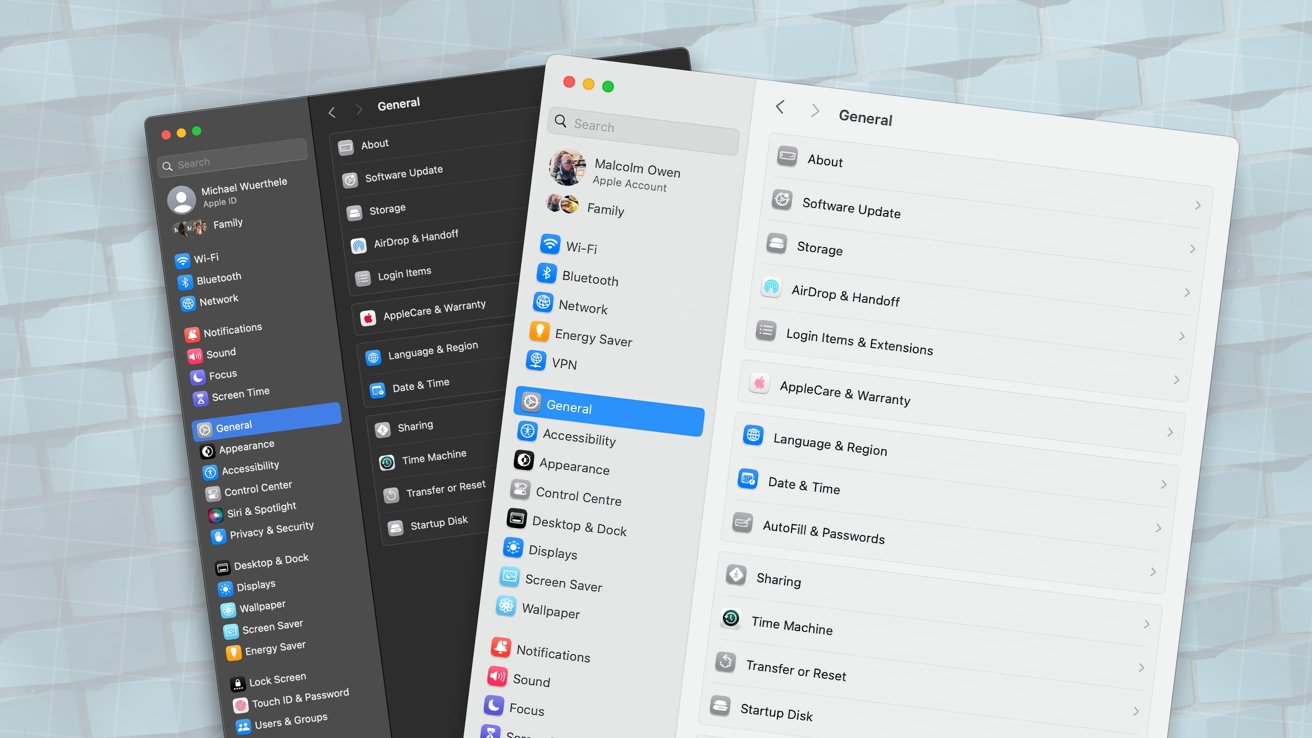1312x738 pixels.
Task: Click Storage drive icon in light window
Action: [776, 243]
